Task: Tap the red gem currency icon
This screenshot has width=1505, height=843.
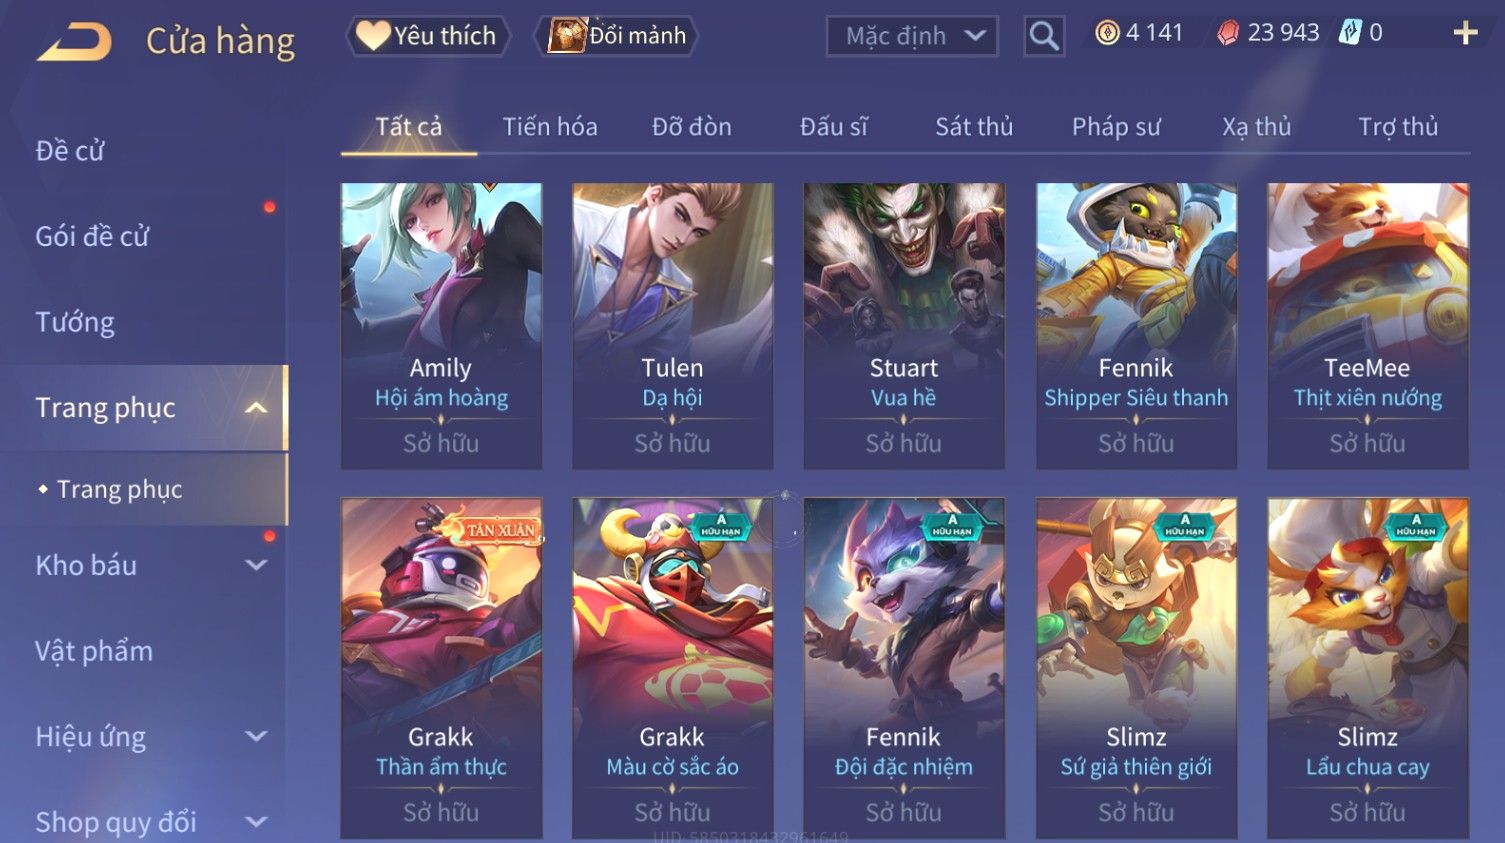Action: point(1228,33)
